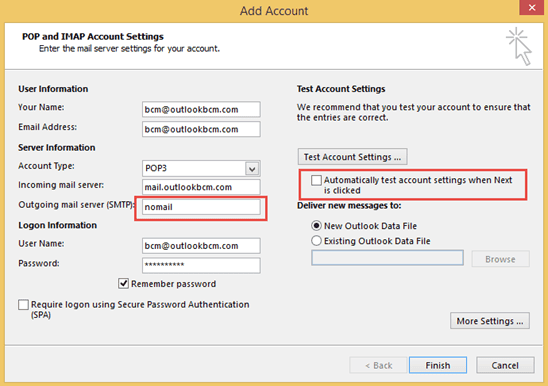Click the Deliver new messages to label

tap(349, 206)
